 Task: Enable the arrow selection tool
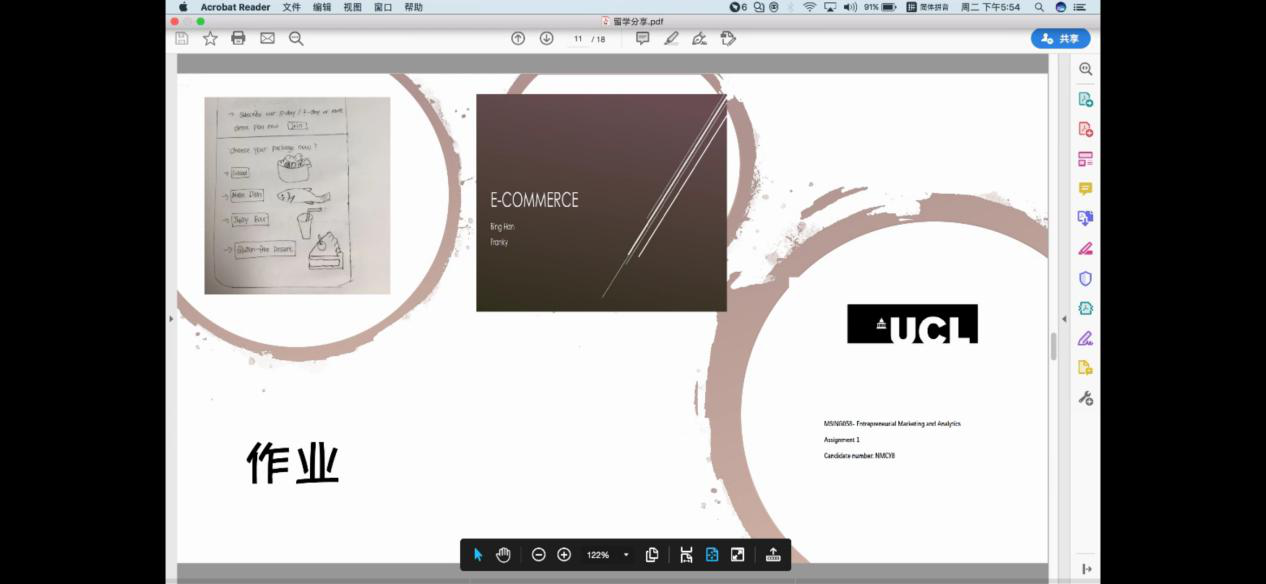coord(478,555)
